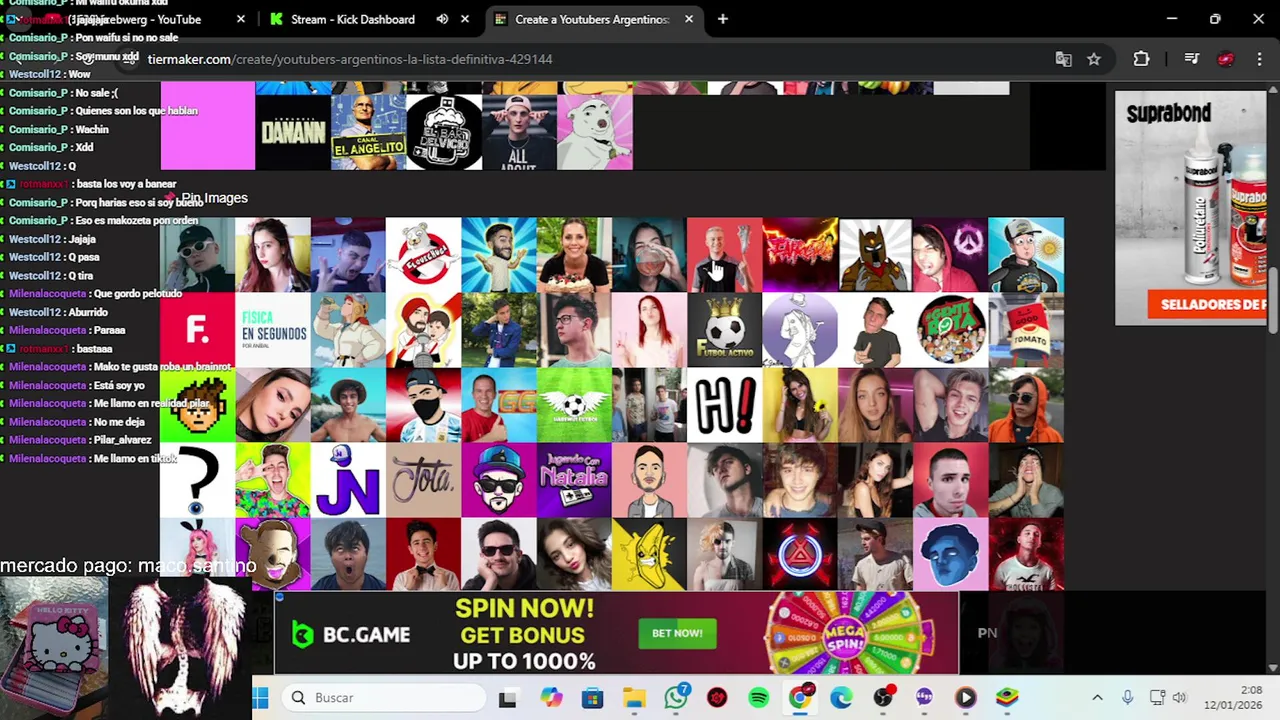This screenshot has width=1280, height=720.
Task: Pick the Jota. script logo image
Action: (423, 480)
